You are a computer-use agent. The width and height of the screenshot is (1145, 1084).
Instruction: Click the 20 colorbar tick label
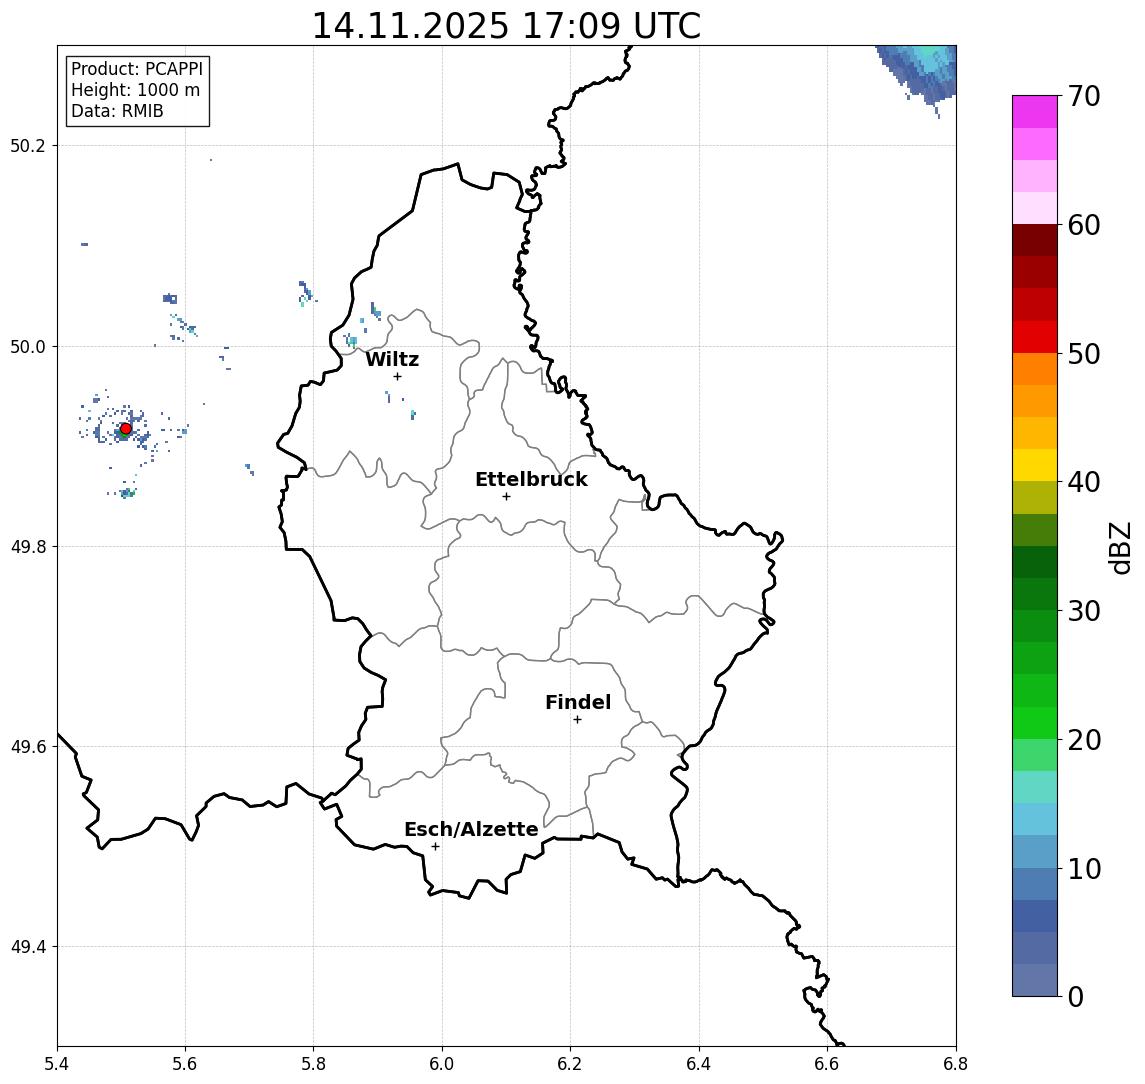tap(1084, 740)
